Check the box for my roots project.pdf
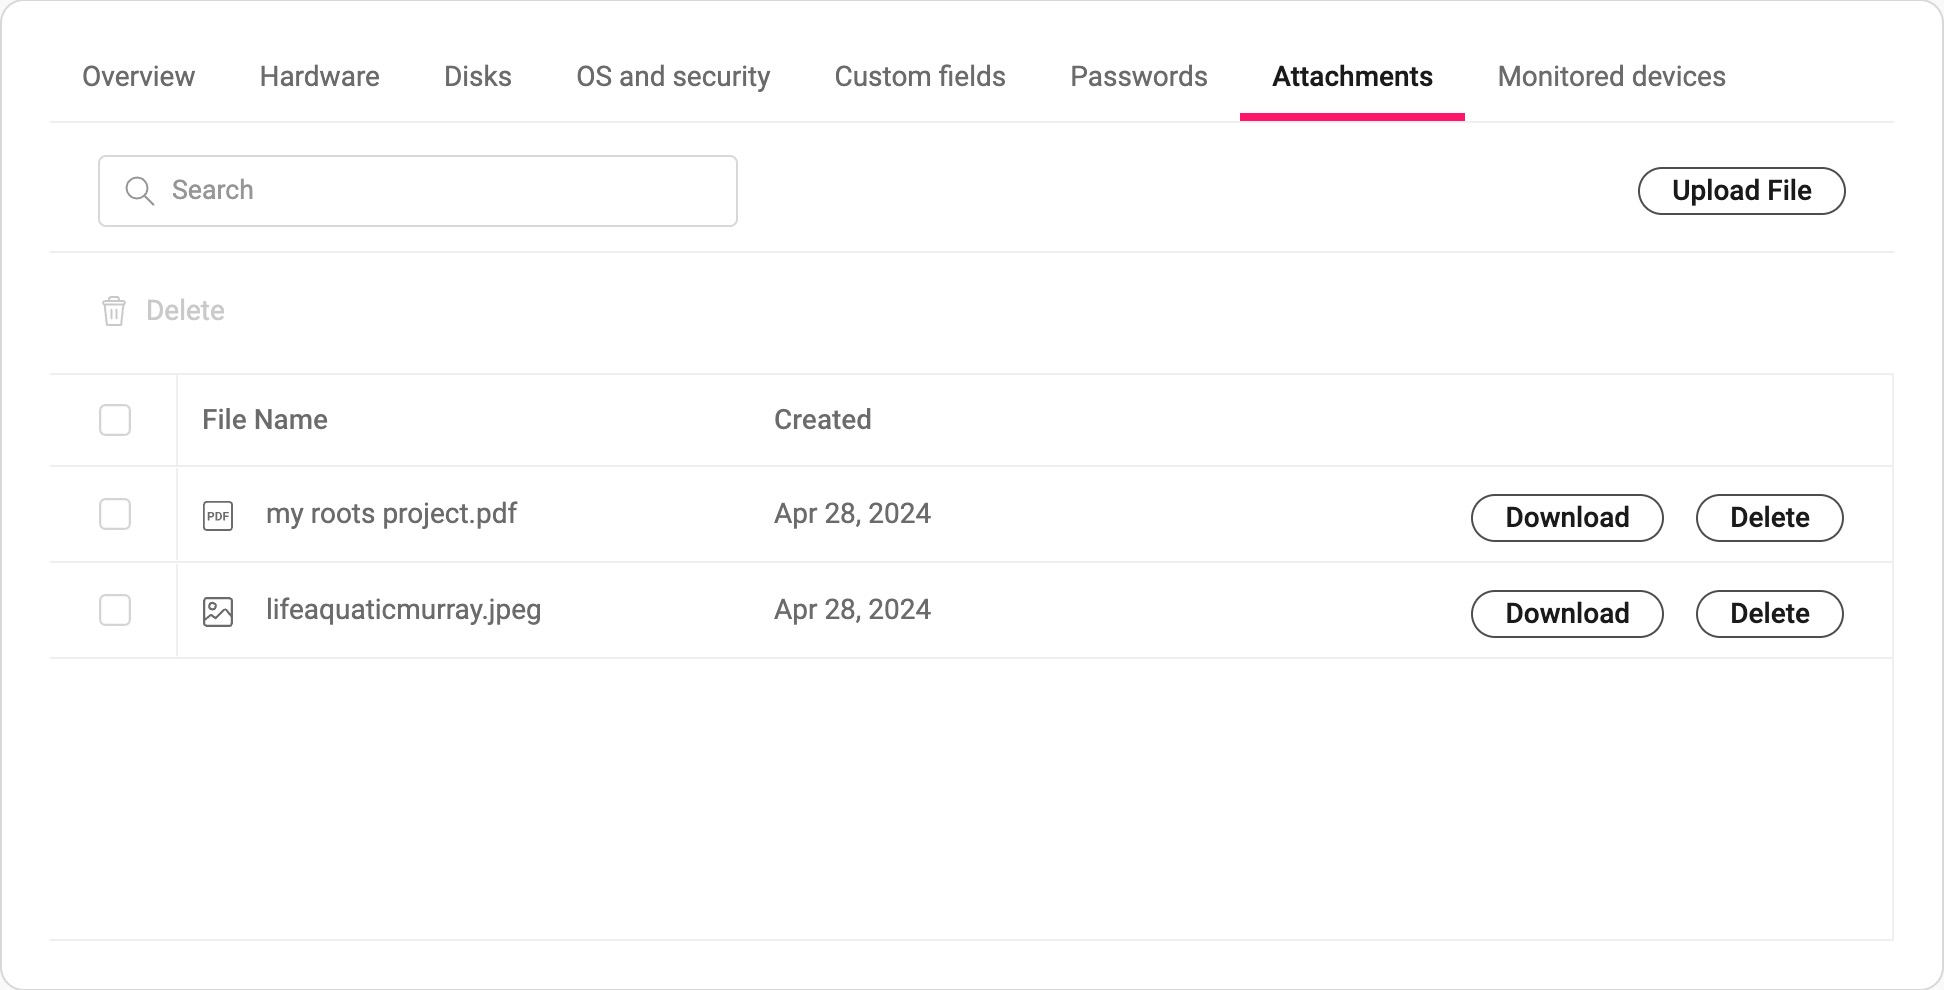The image size is (1944, 990). (115, 514)
